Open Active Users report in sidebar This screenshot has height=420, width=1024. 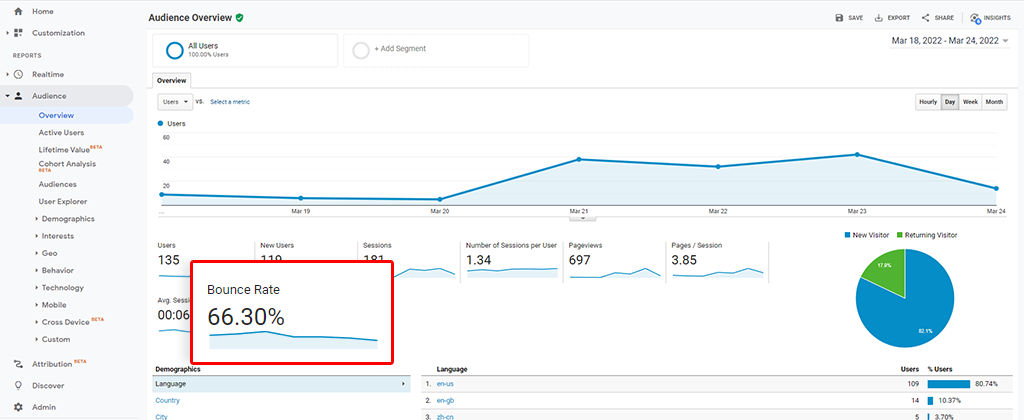click(61, 132)
